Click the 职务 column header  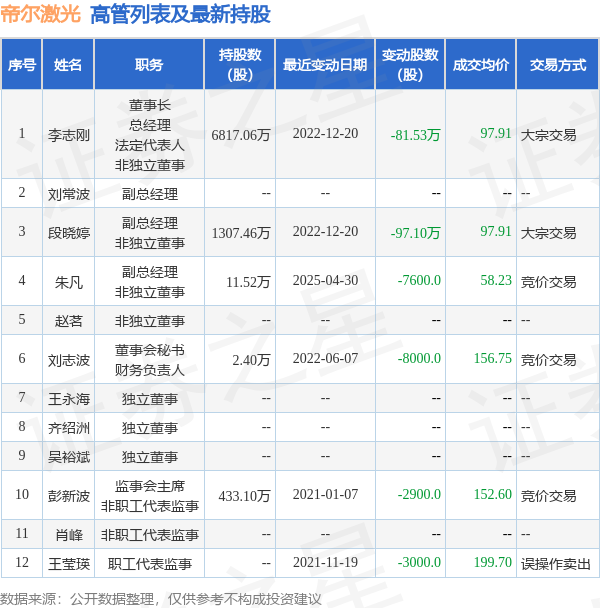[149, 64]
